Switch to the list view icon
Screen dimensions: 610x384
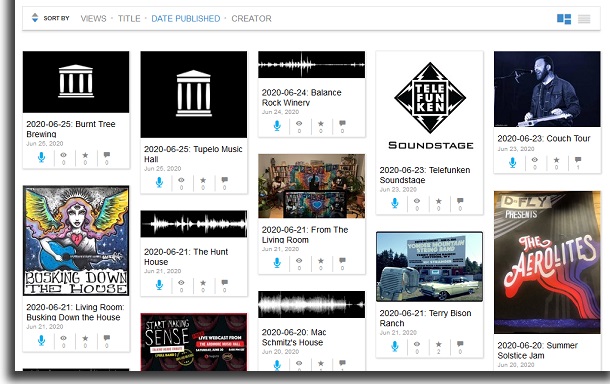point(584,19)
